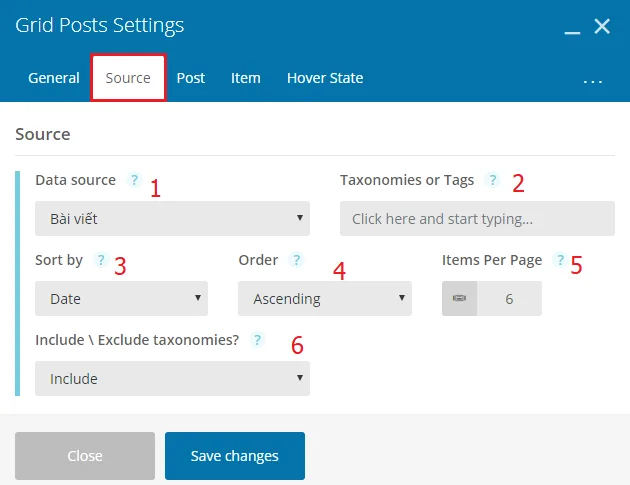Click the Taxonomies or Tags input field
The width and height of the screenshot is (630, 485).
pyautogui.click(x=477, y=218)
